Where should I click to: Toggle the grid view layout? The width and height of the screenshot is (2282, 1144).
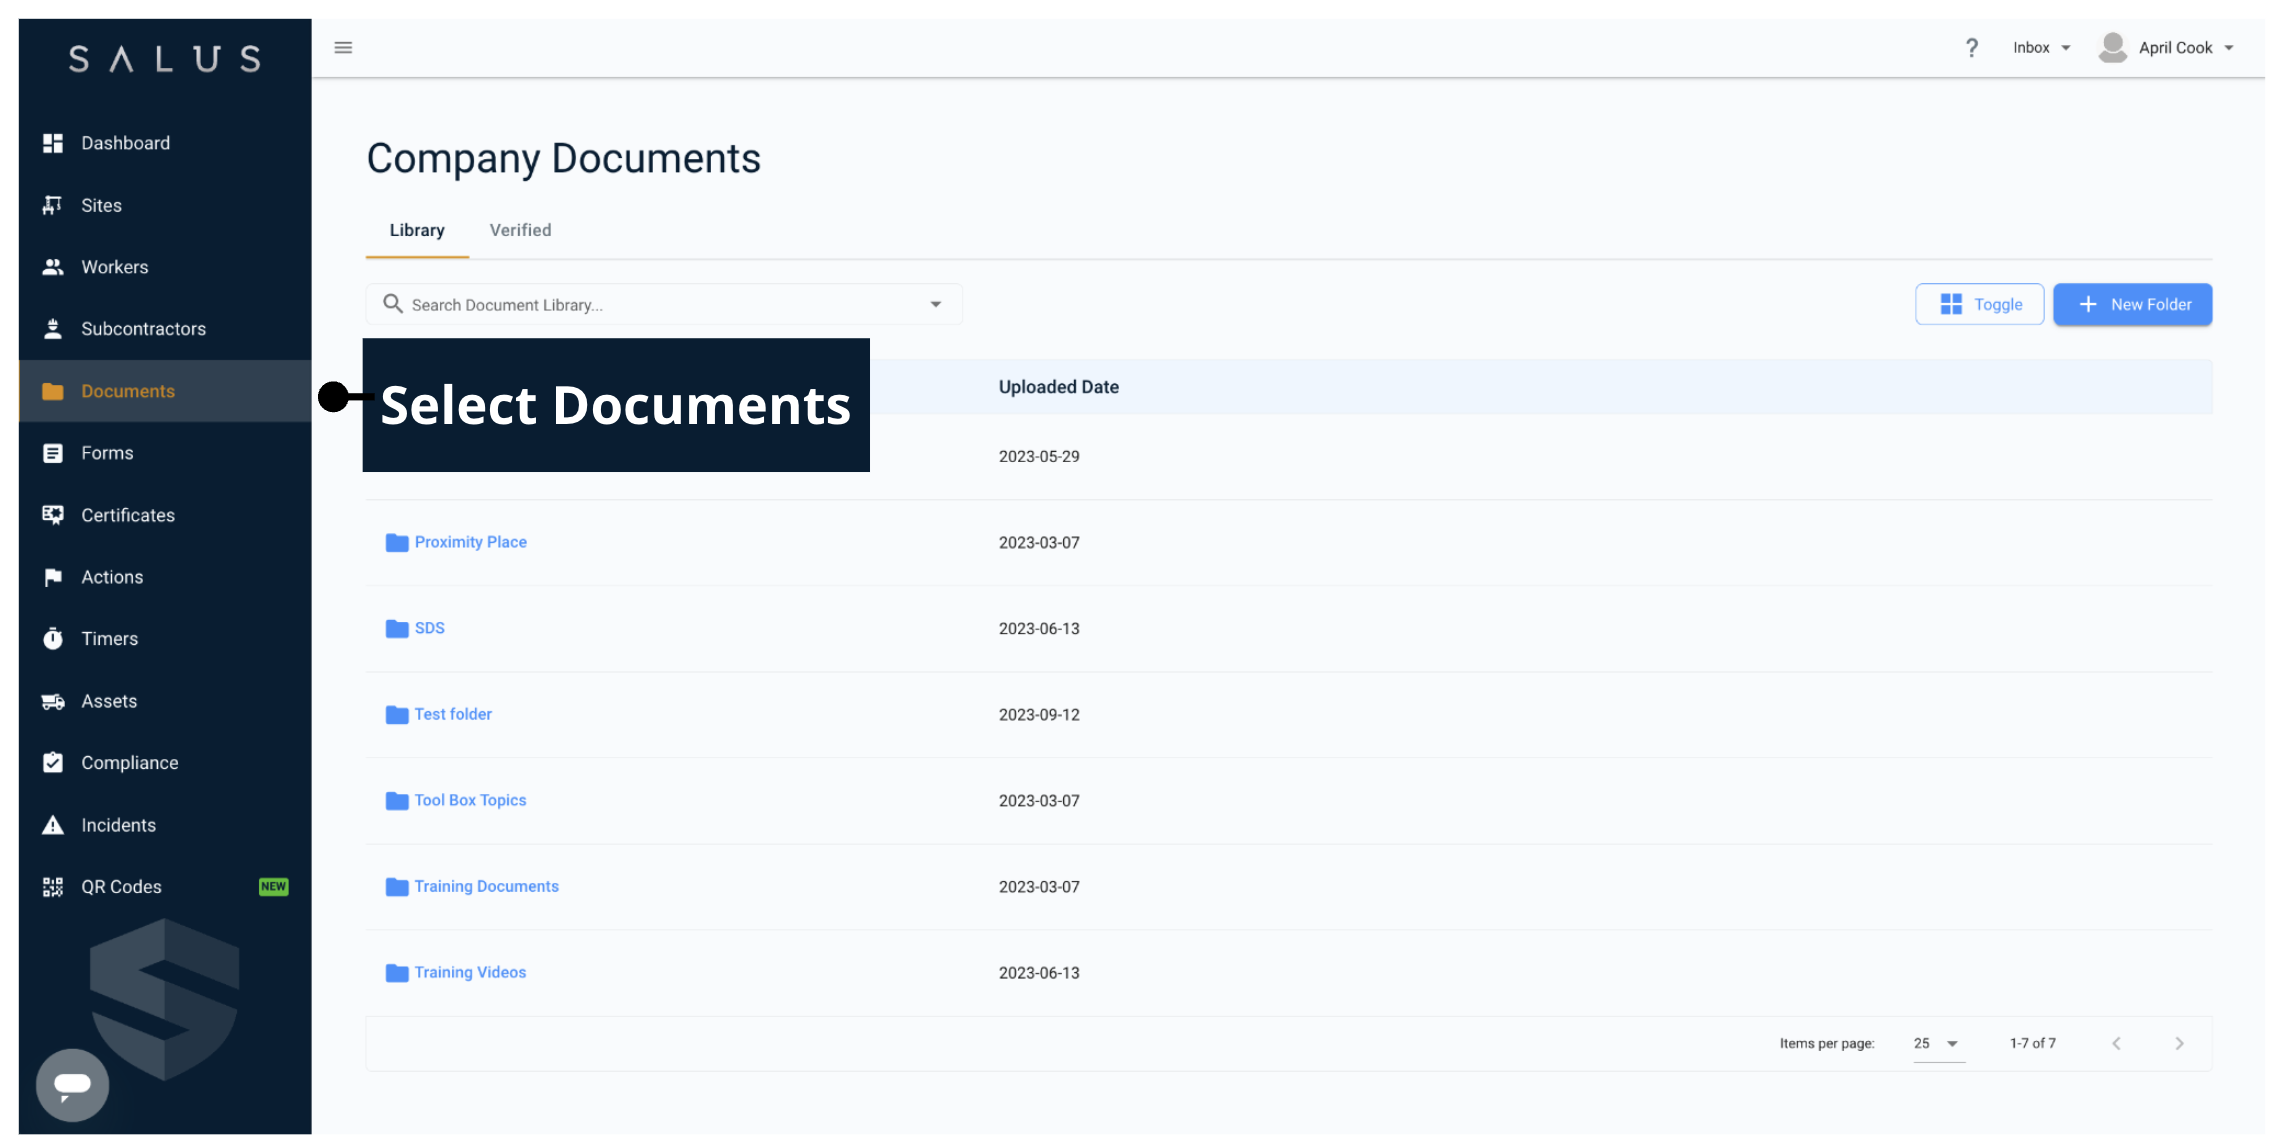point(1979,304)
